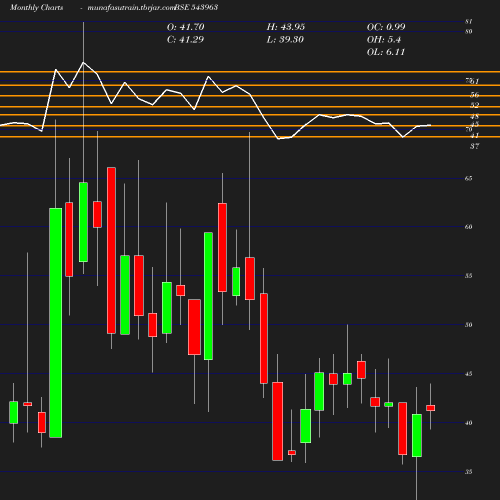This screenshot has height=500, width=500.
Task: Click the 60 price axis label
Action: click(x=469, y=227)
